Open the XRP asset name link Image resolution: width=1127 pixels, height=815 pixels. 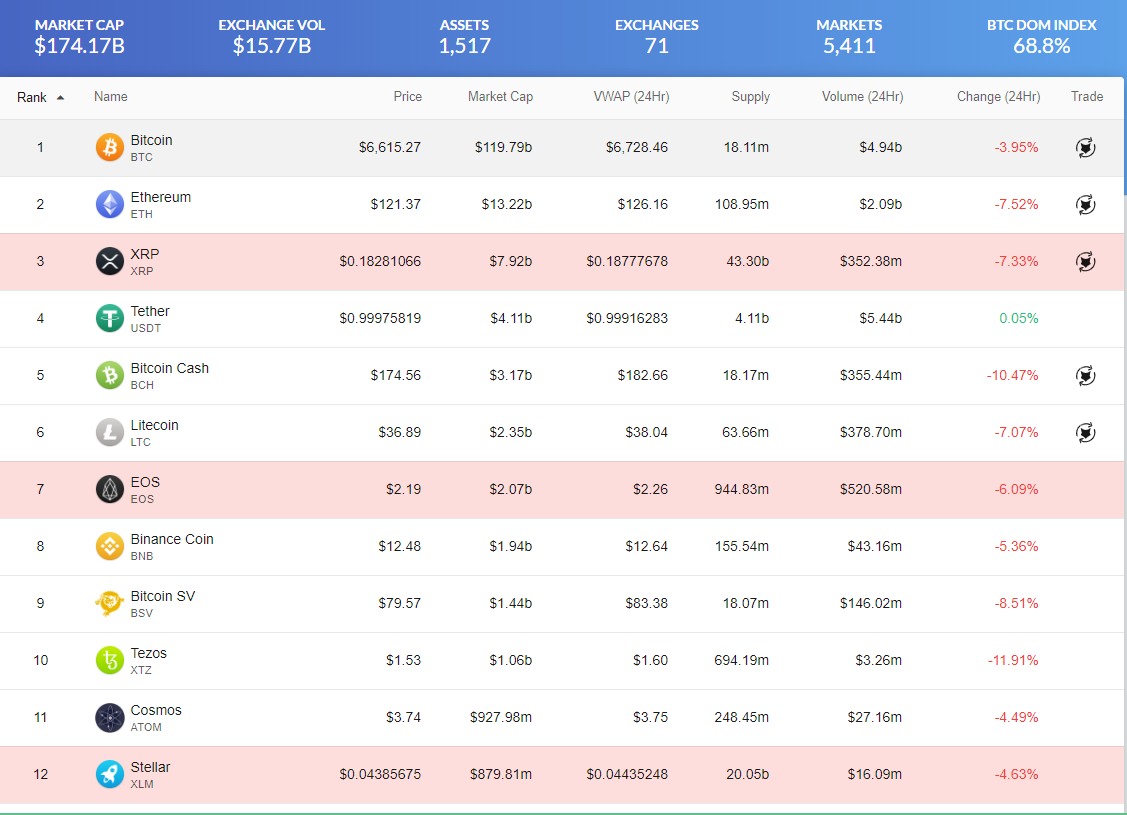click(x=144, y=254)
